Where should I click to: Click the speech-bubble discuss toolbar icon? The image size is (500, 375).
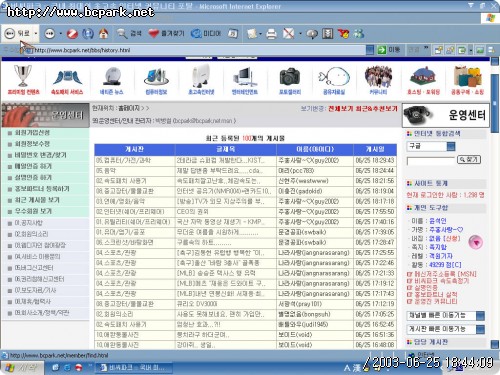(312, 34)
